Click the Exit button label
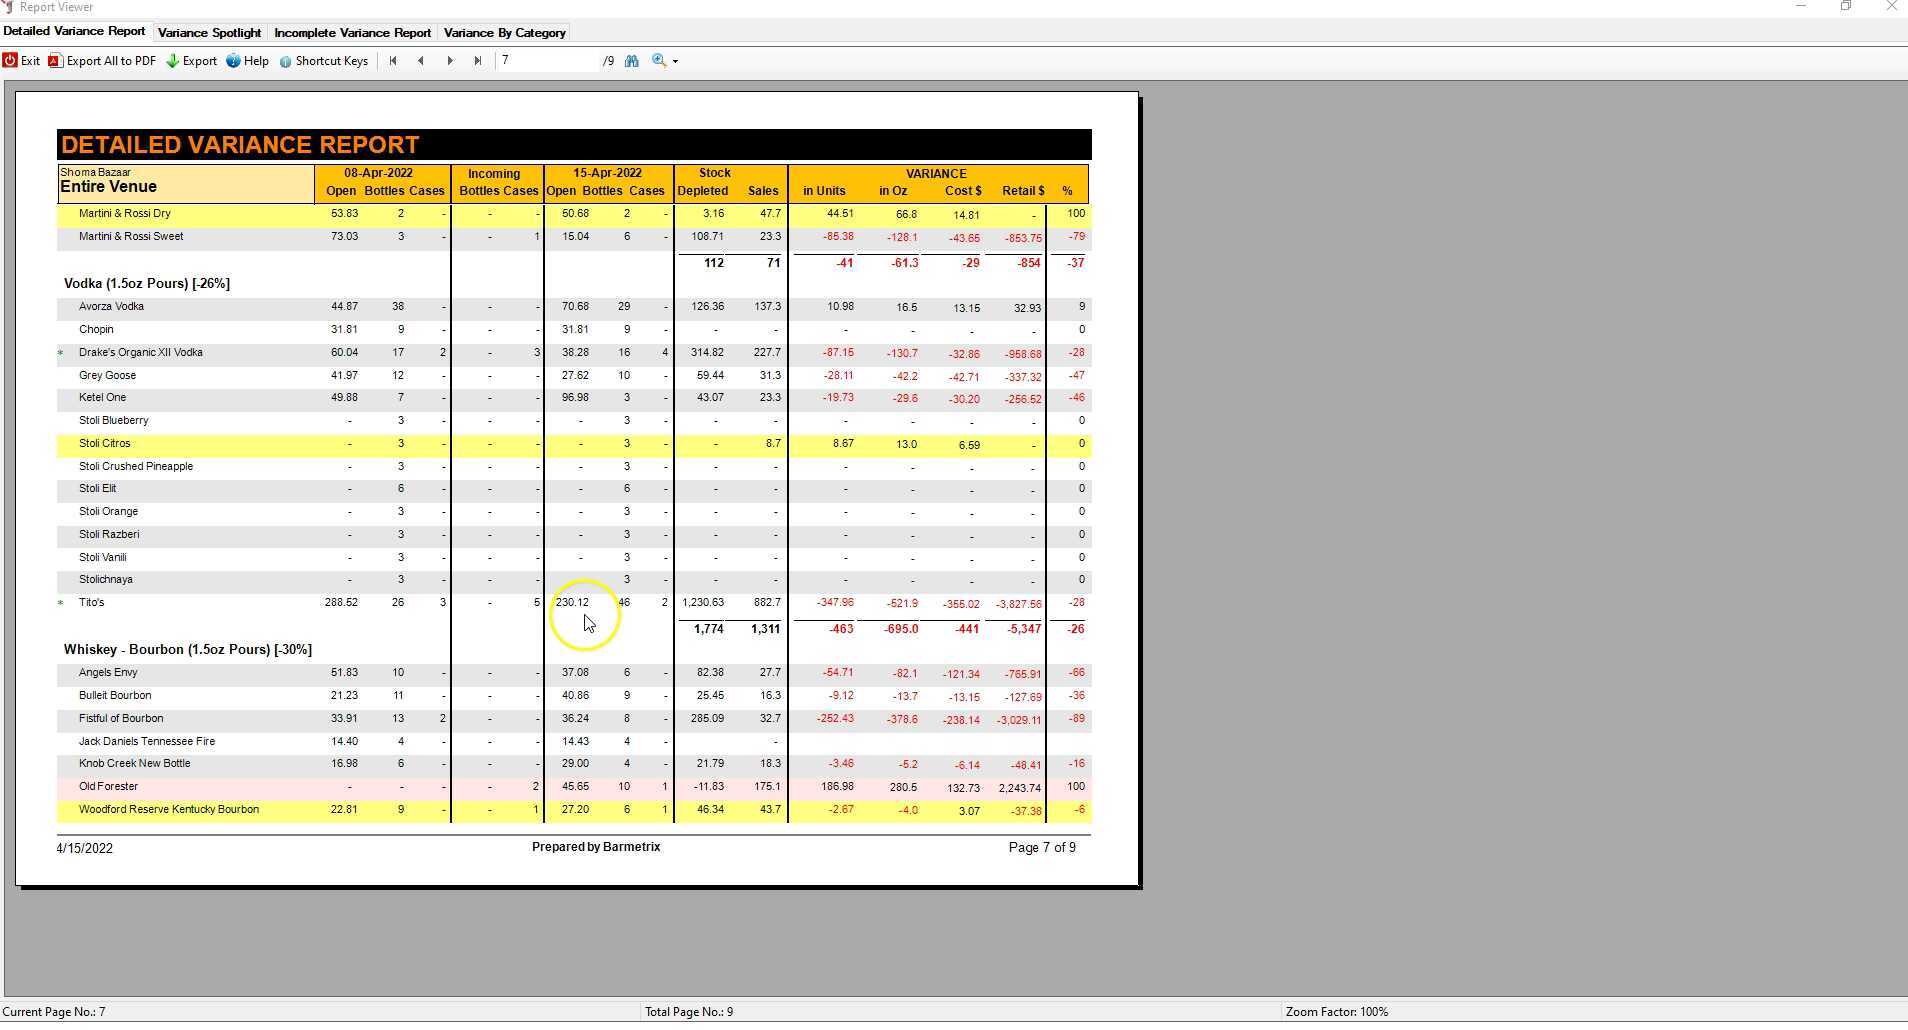Image resolution: width=1908 pixels, height=1030 pixels. [30, 60]
